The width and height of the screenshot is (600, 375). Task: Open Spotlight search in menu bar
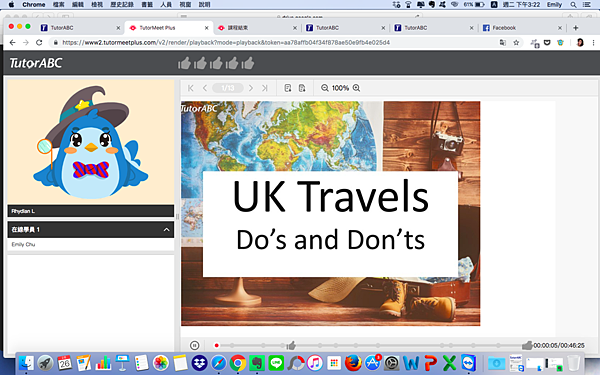[x=573, y=5]
